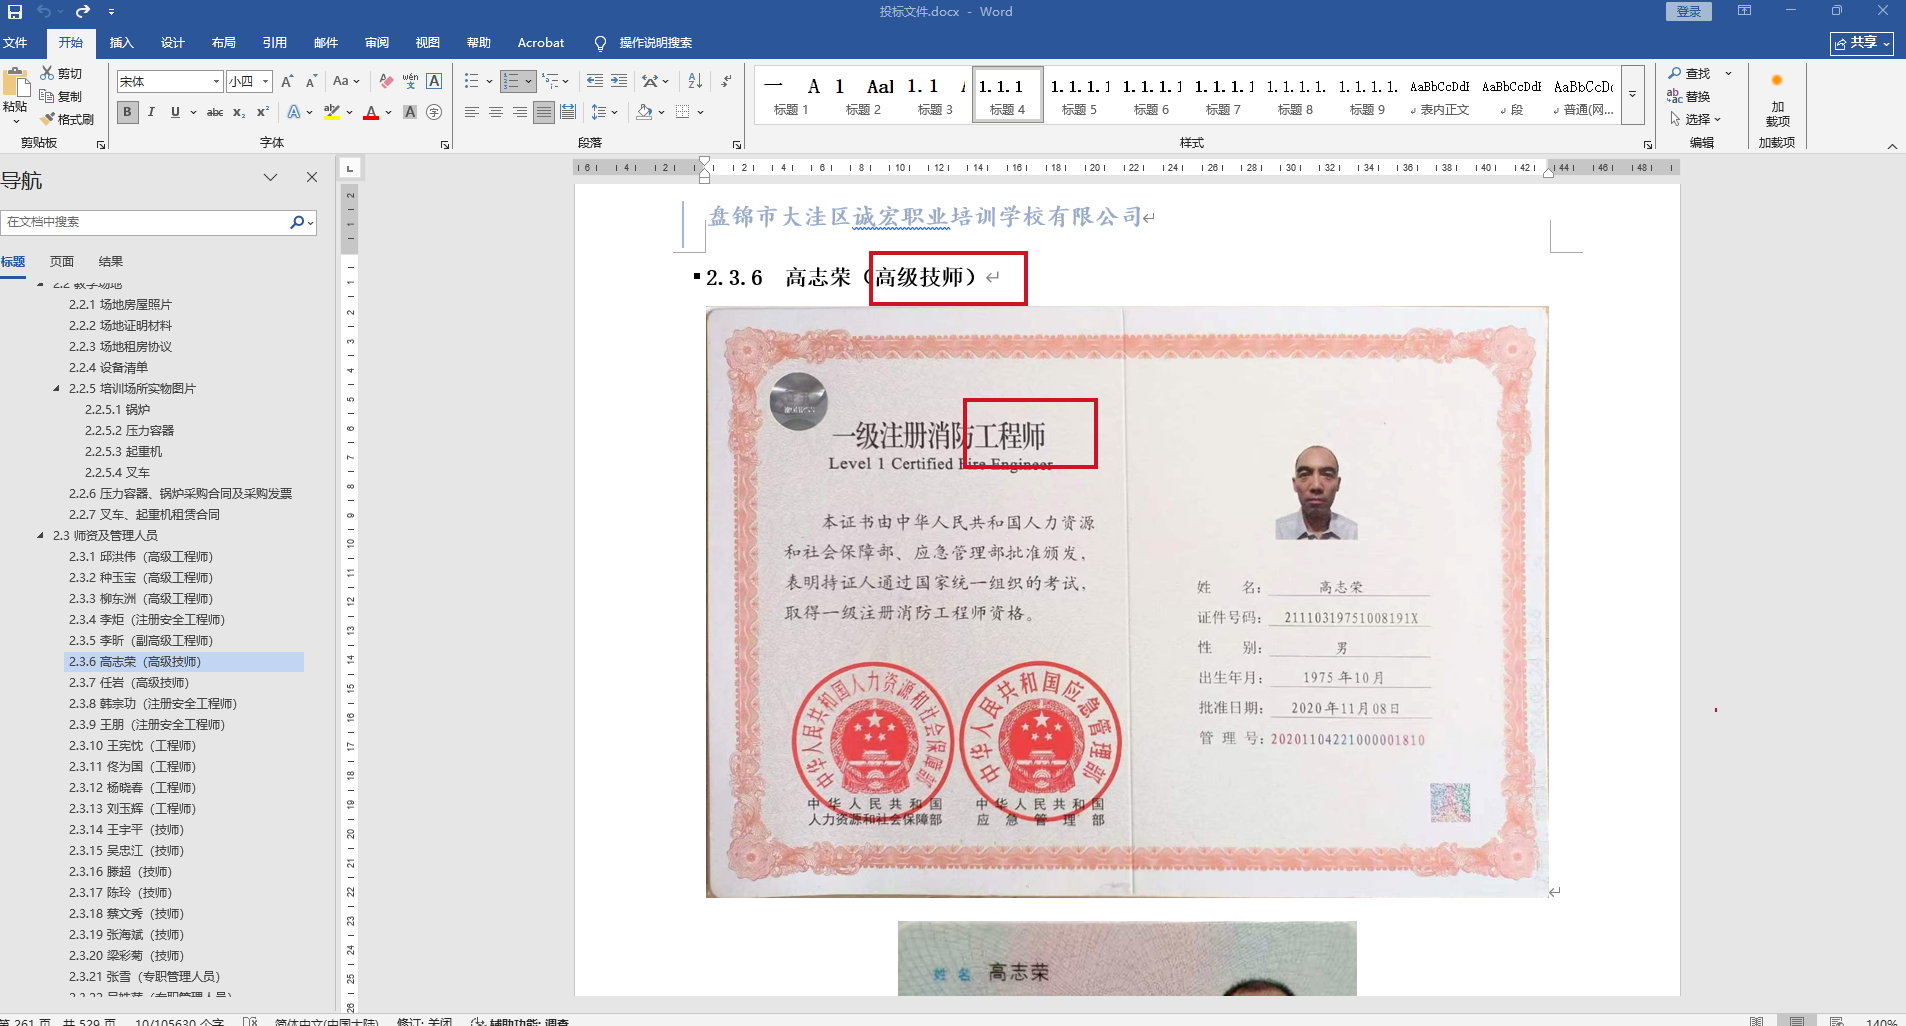The height and width of the screenshot is (1026, 1906).
Task: Open the font name 宋体 dropdown
Action: point(216,81)
